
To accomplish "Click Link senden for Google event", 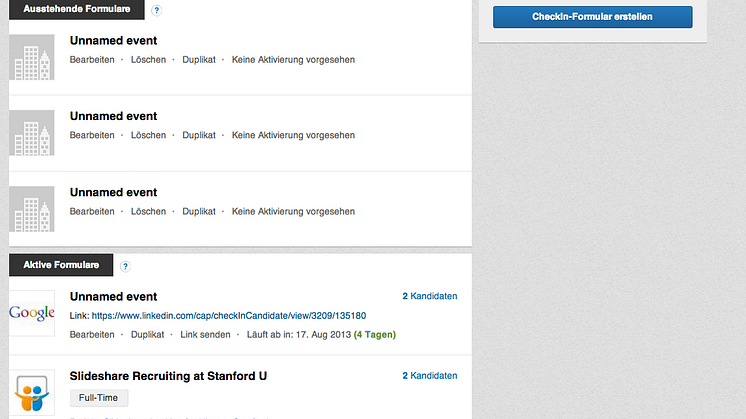I will coord(205,334).
